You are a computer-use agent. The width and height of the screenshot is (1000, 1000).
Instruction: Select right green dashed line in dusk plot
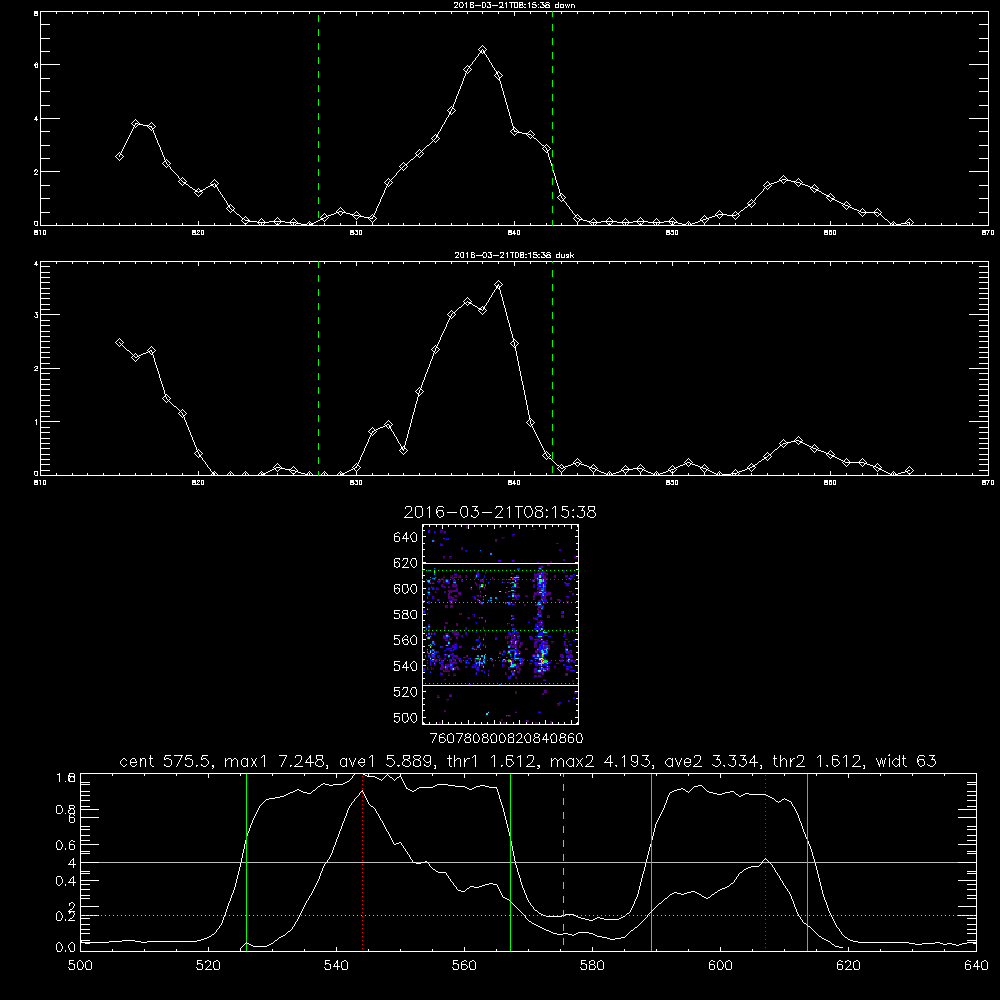tap(552, 368)
